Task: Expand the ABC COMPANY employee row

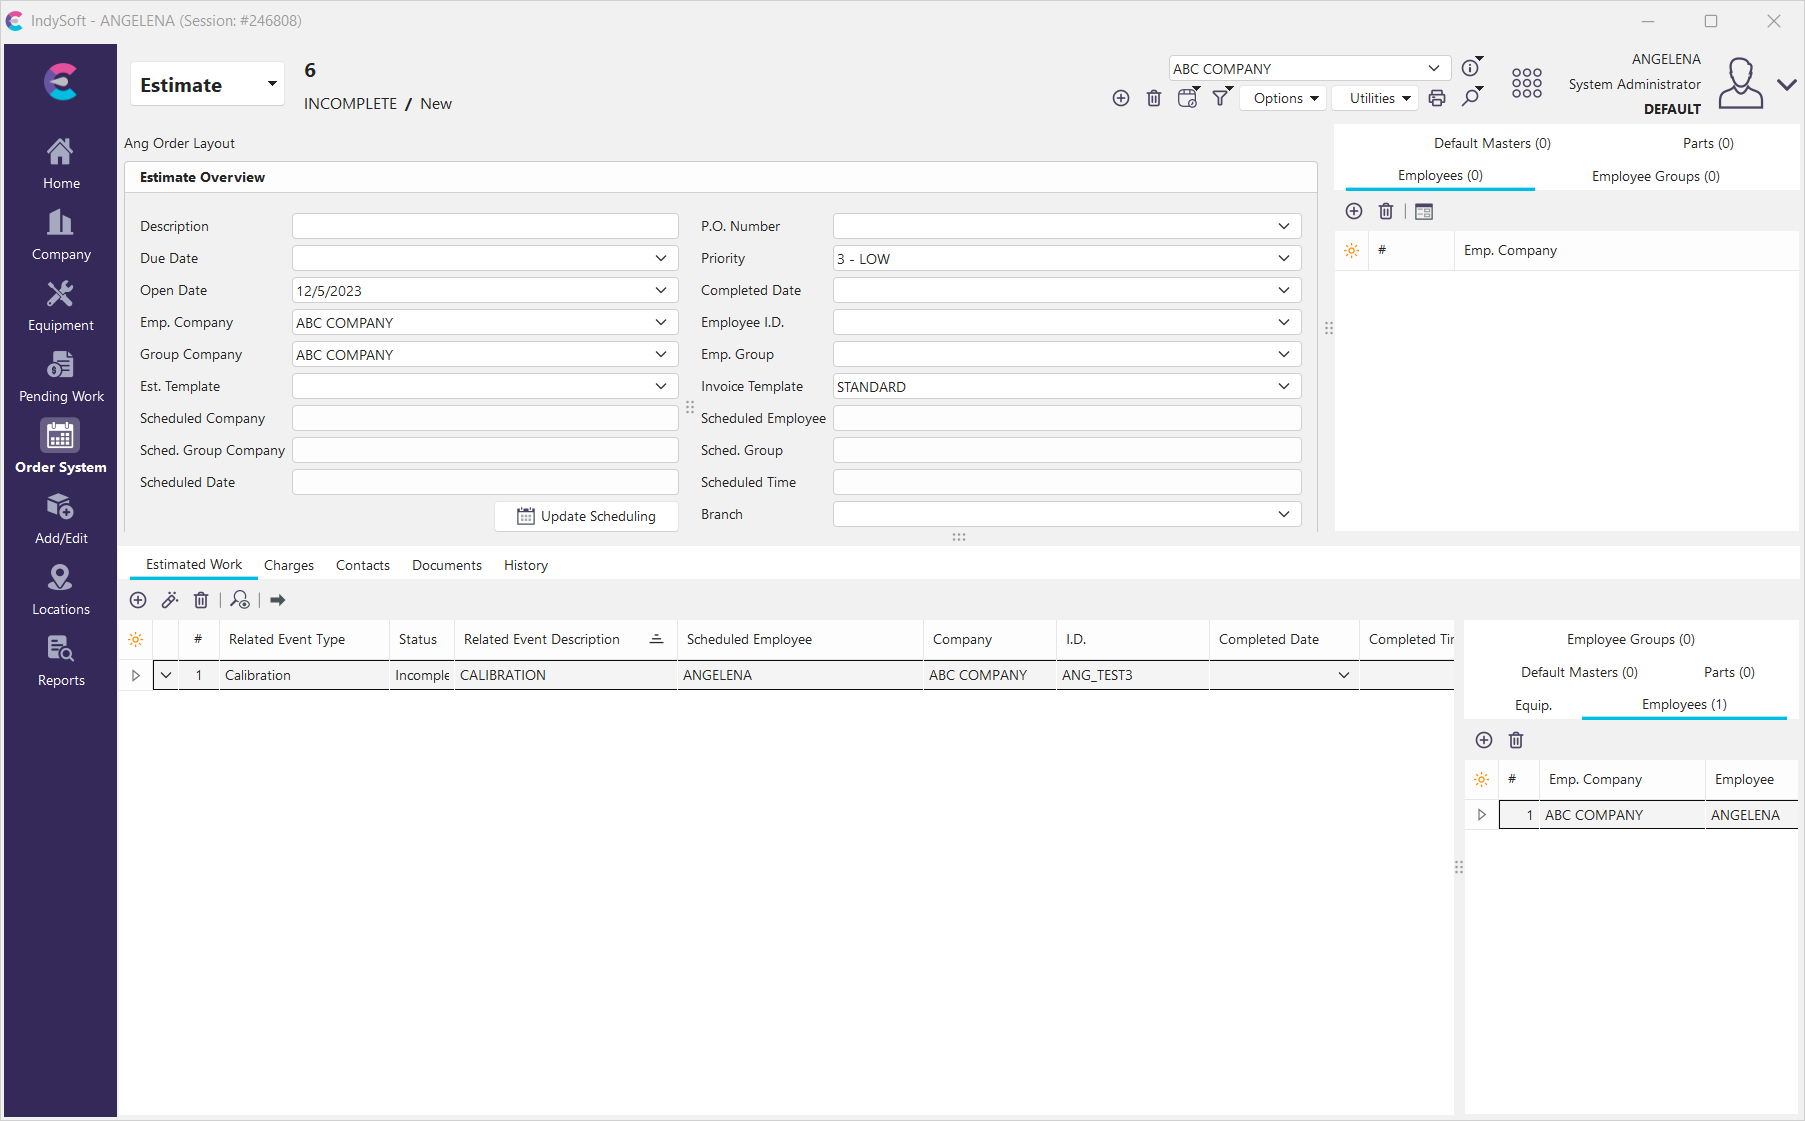Action: 1482,815
